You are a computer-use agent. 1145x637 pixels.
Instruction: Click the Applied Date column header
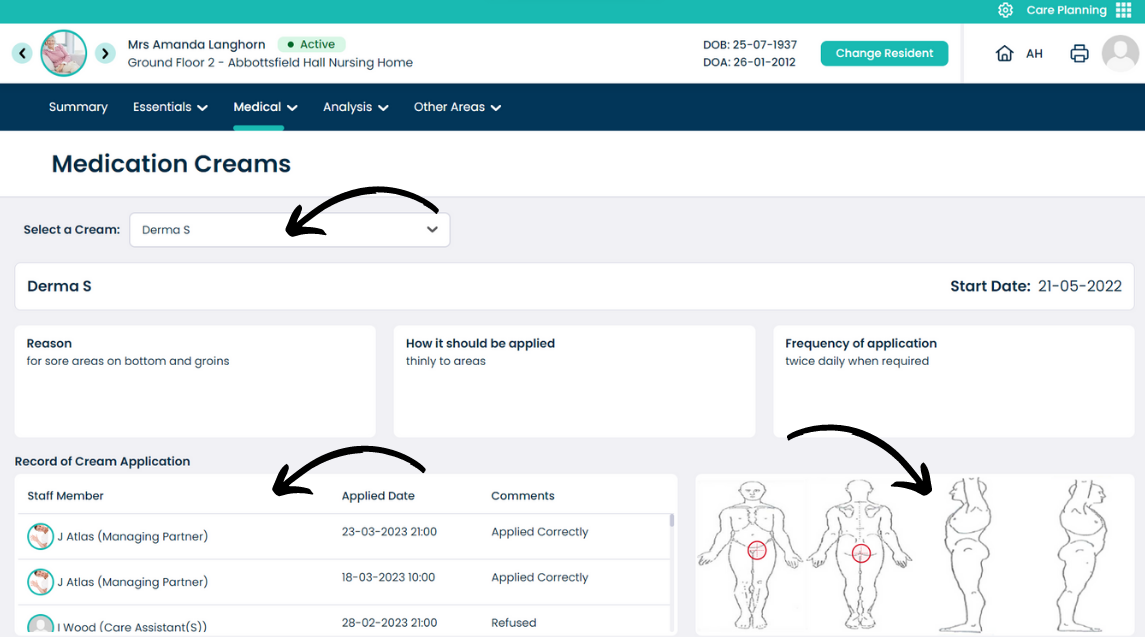click(378, 495)
